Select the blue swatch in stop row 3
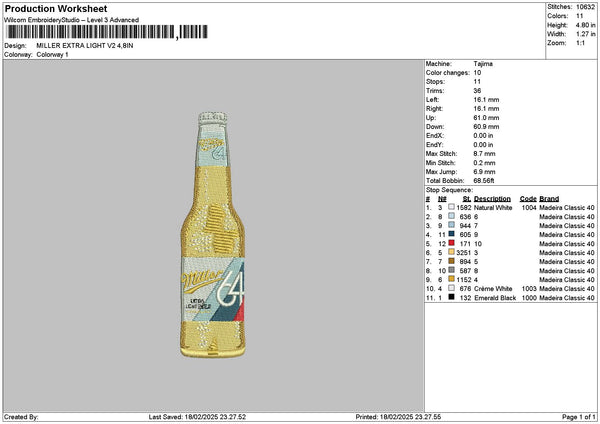Screen dimensions: 600x424 pos(452,225)
